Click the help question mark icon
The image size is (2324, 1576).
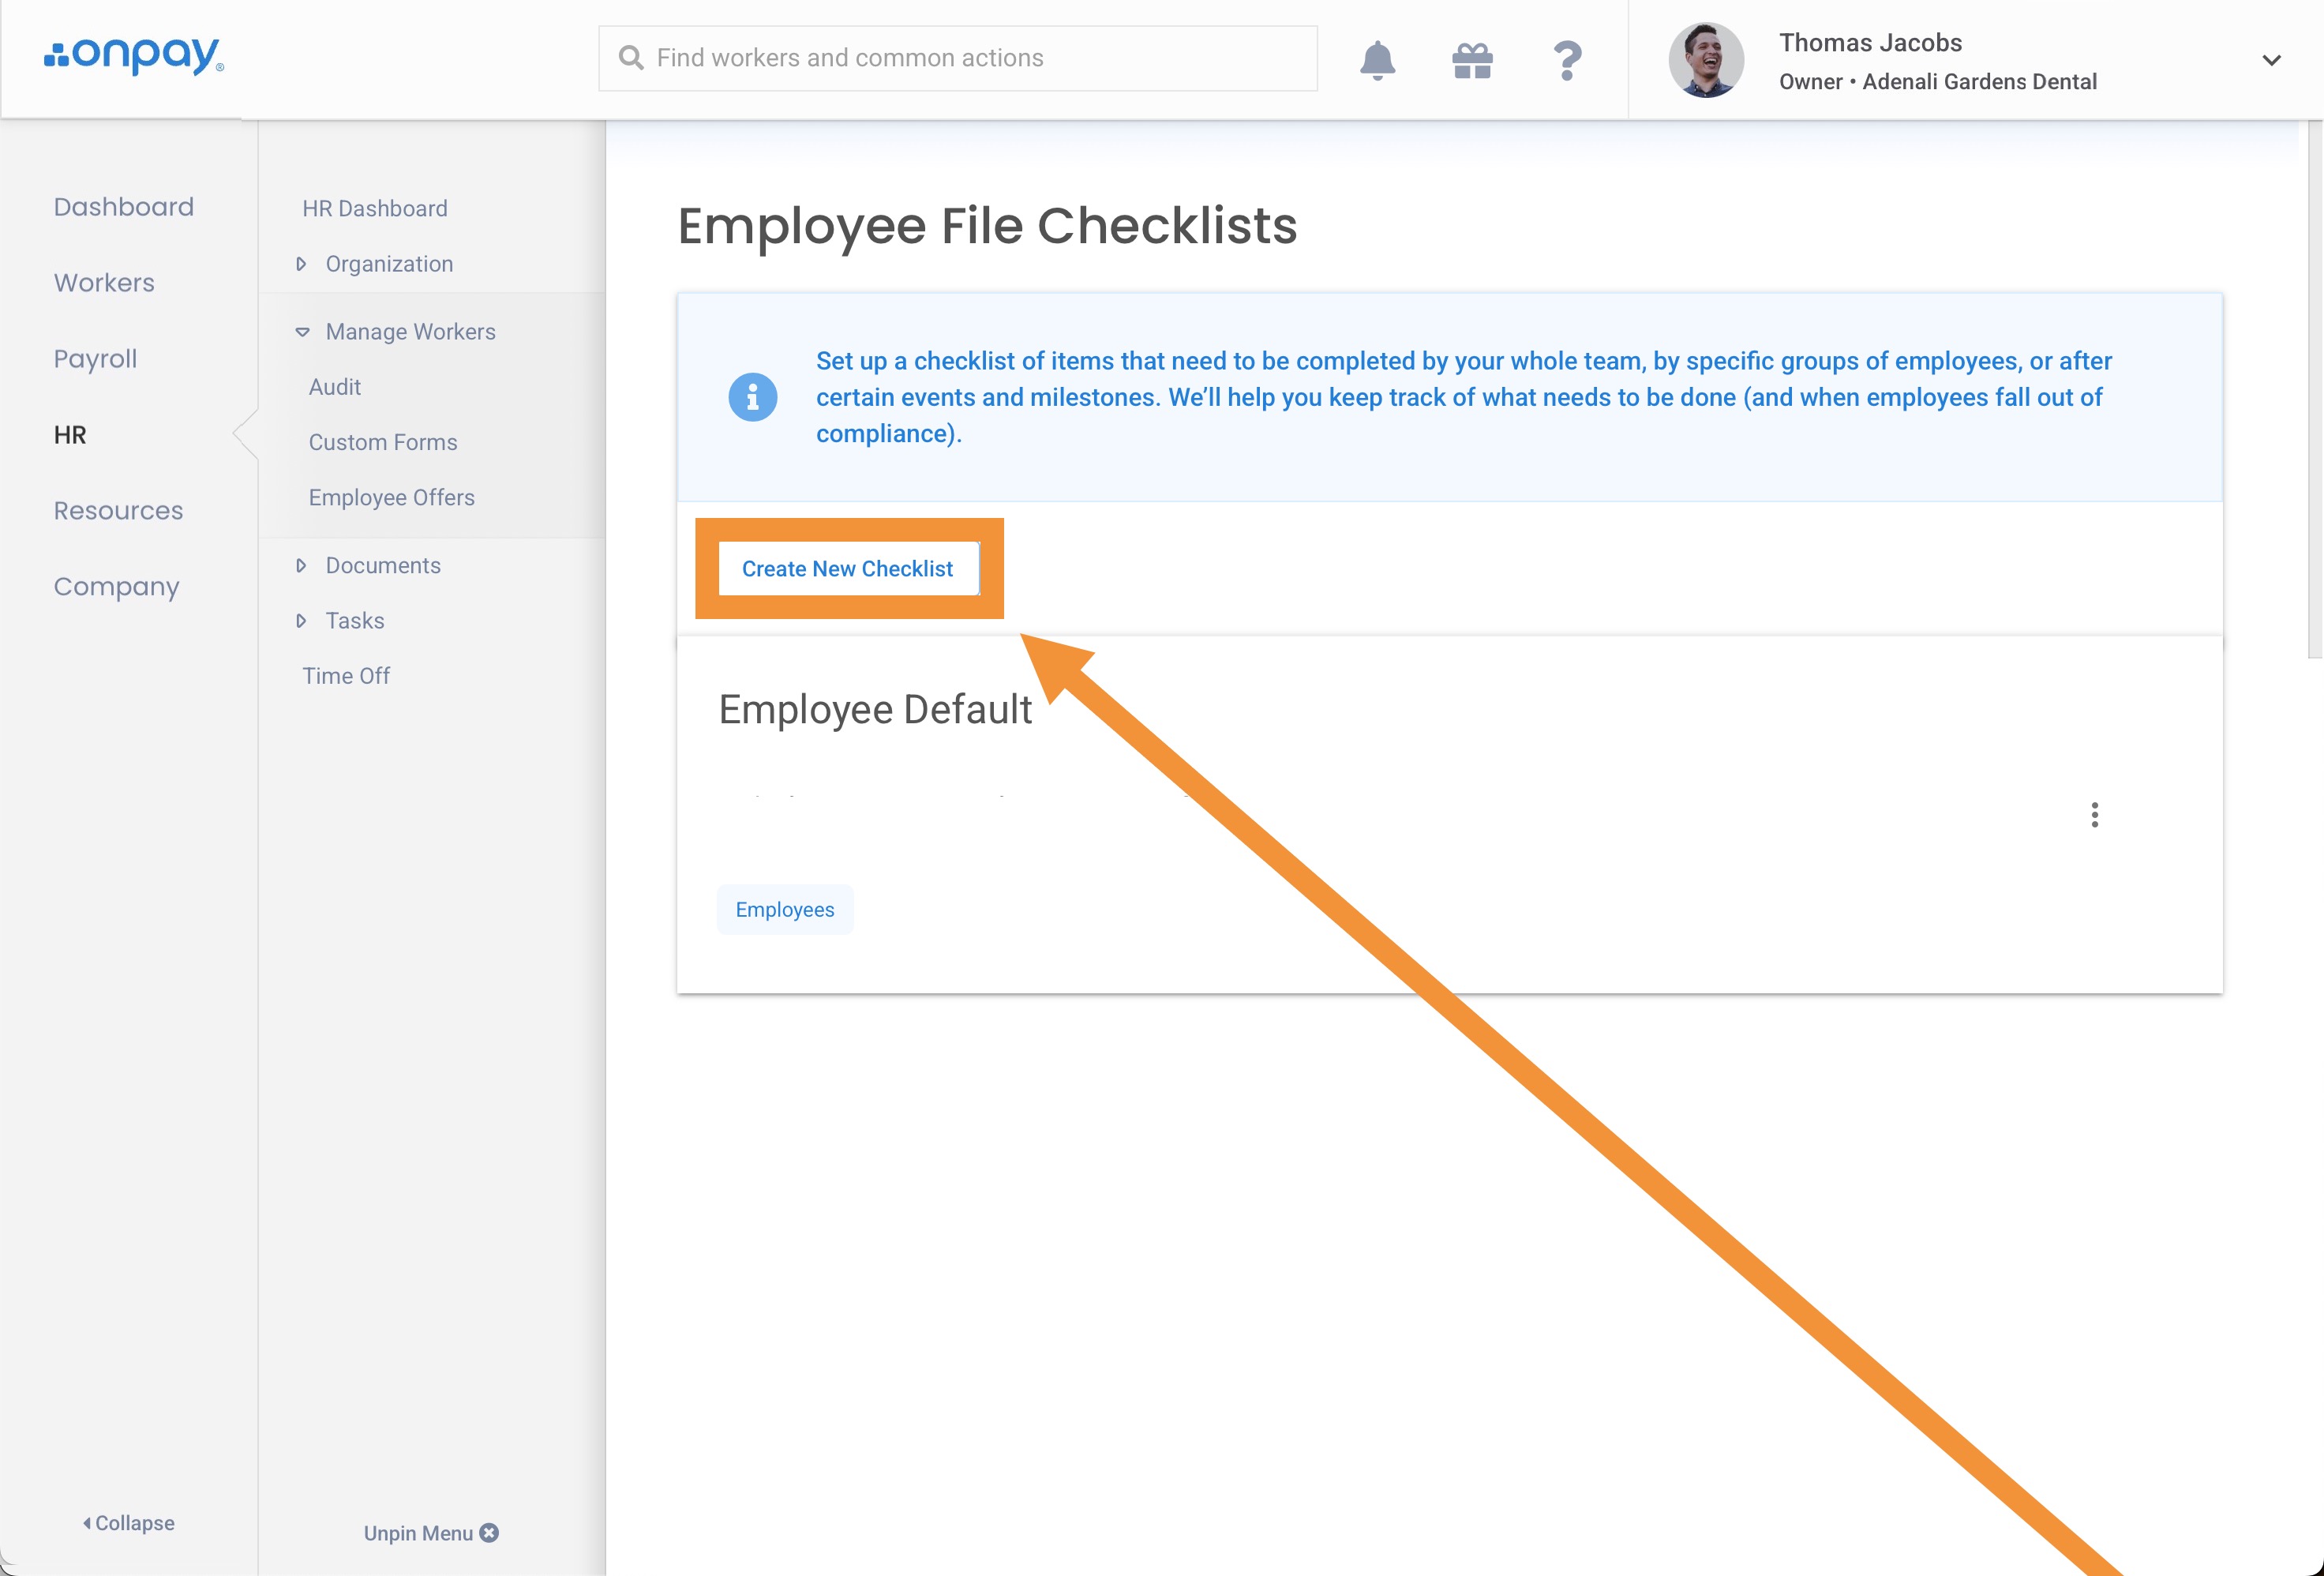[1567, 60]
